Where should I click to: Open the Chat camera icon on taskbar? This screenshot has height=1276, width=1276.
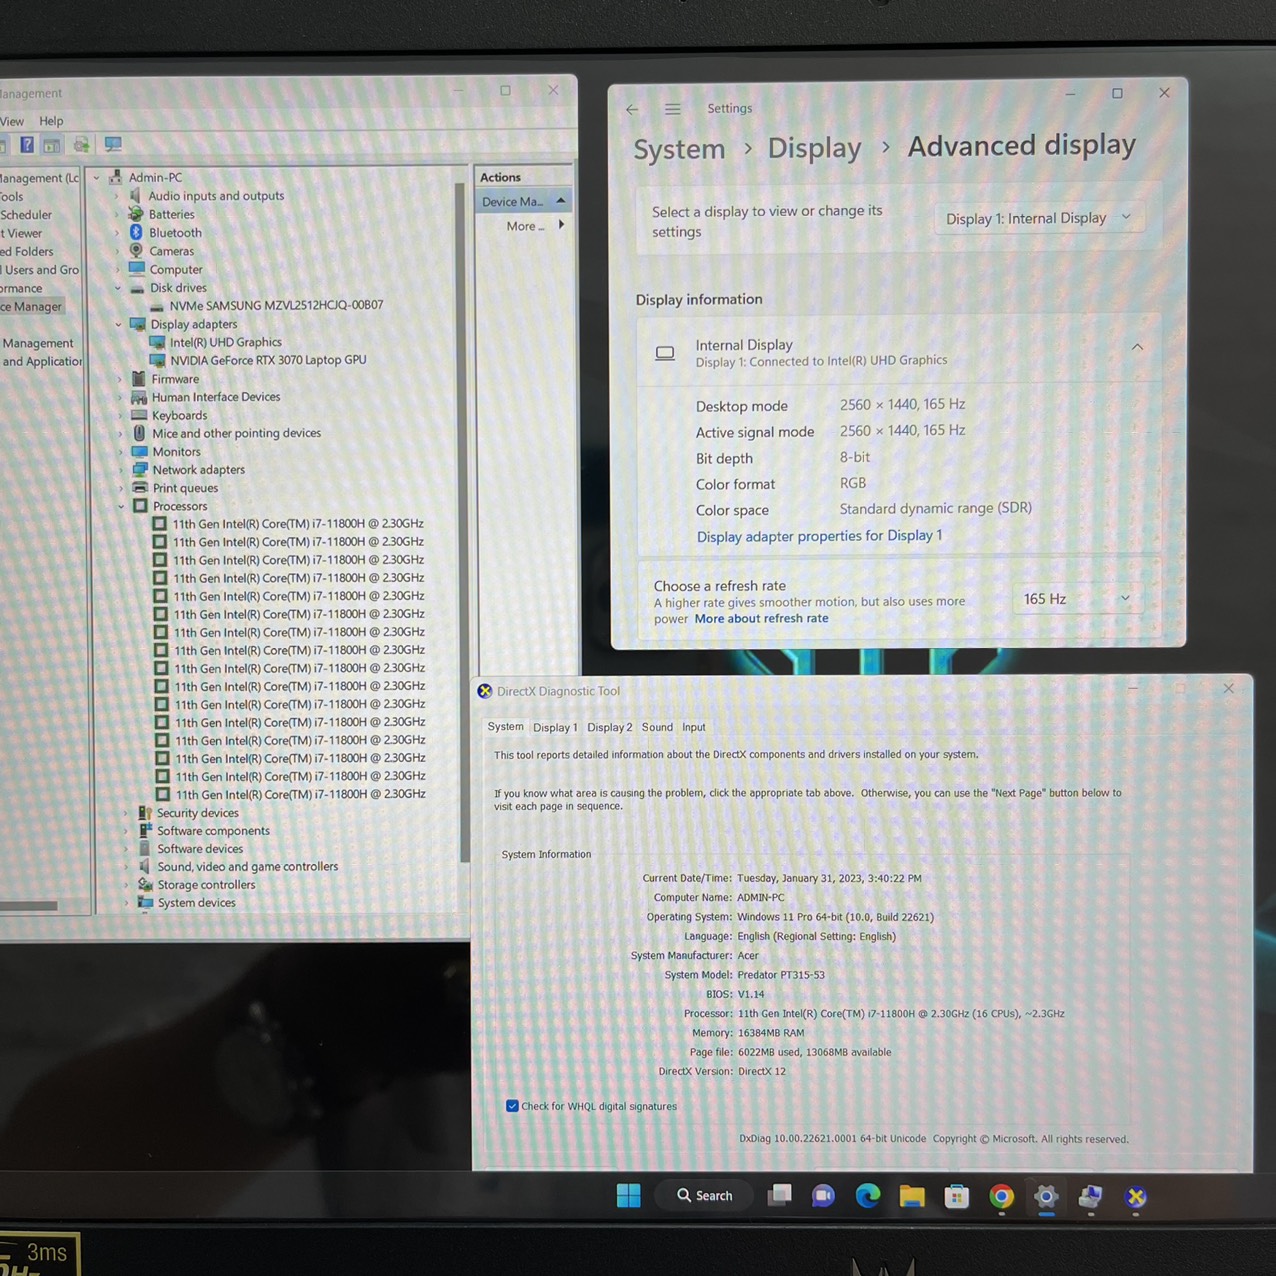click(x=824, y=1196)
